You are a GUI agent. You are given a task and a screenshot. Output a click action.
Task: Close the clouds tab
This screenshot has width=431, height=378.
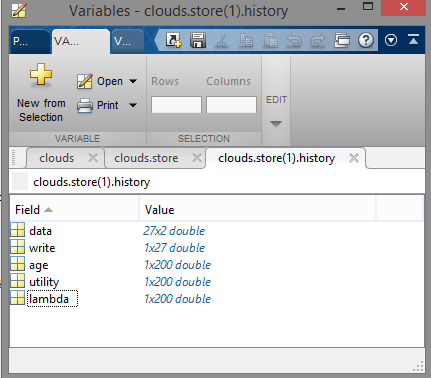[93, 158]
